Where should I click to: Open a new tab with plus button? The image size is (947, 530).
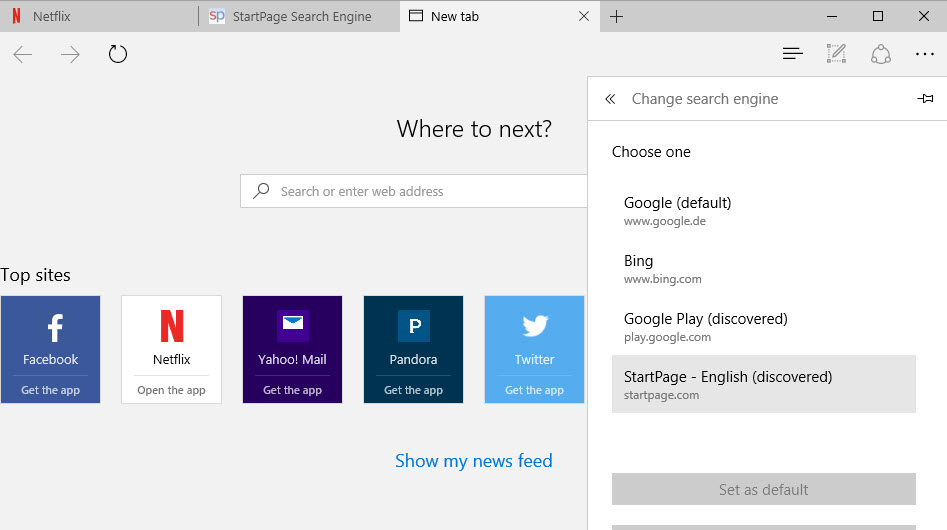pos(617,16)
